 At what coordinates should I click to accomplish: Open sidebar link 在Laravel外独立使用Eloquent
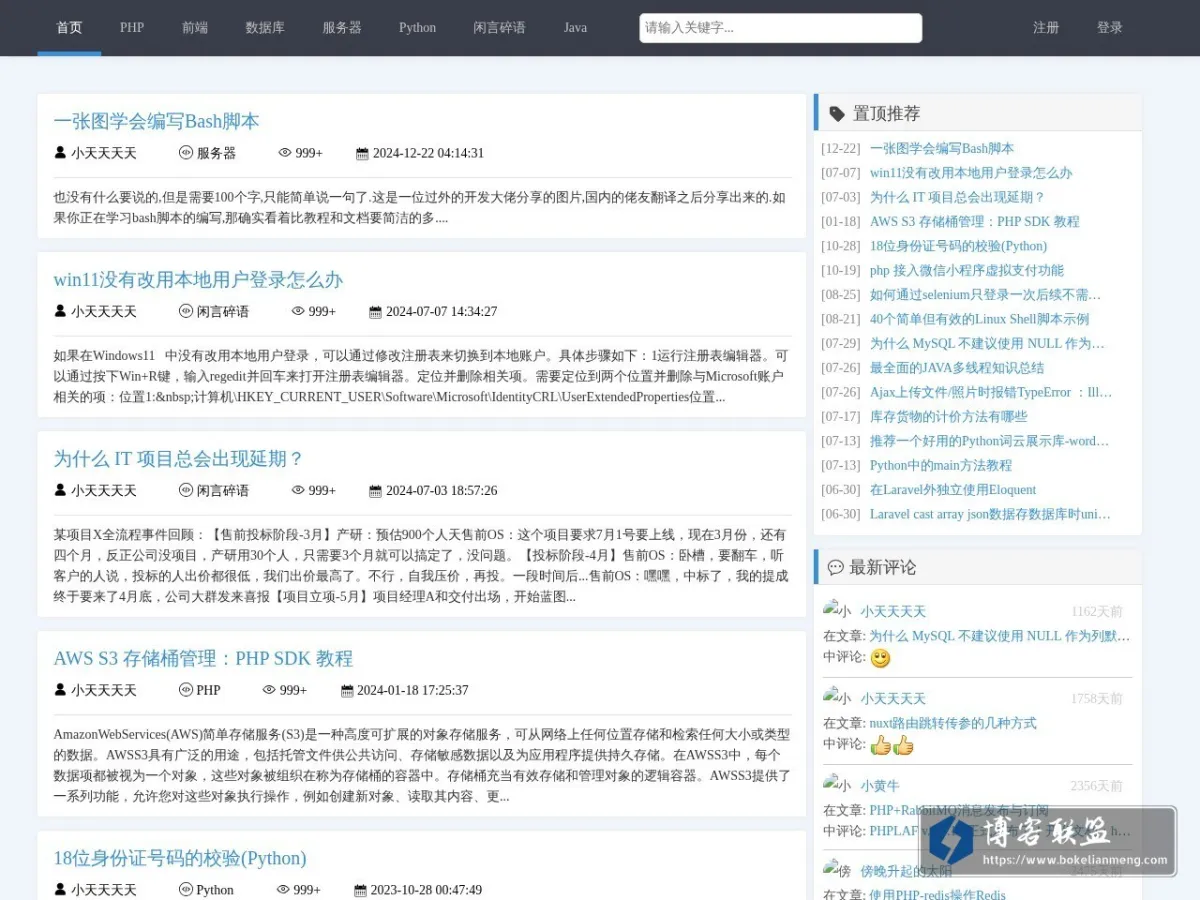click(953, 490)
